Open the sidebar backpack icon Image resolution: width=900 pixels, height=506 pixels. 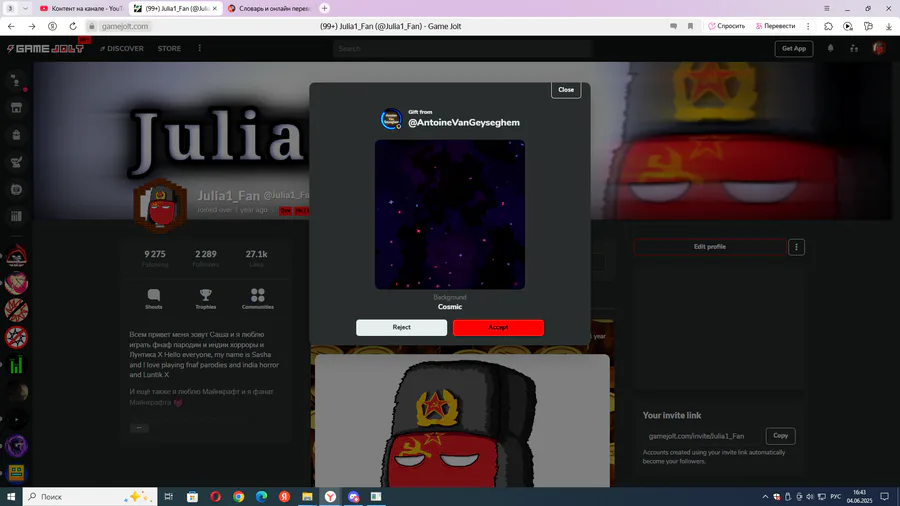click(x=16, y=135)
